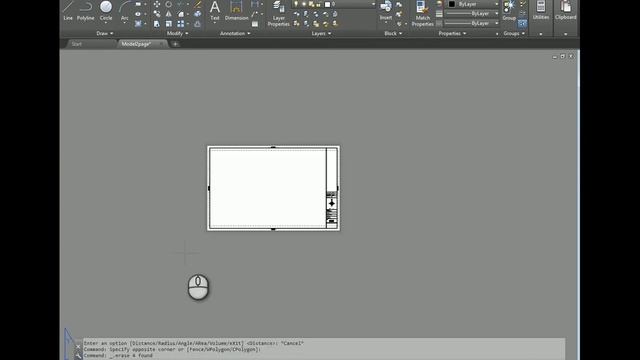The image size is (640, 360).
Task: Select the Polyline tool
Action: (x=86, y=11)
